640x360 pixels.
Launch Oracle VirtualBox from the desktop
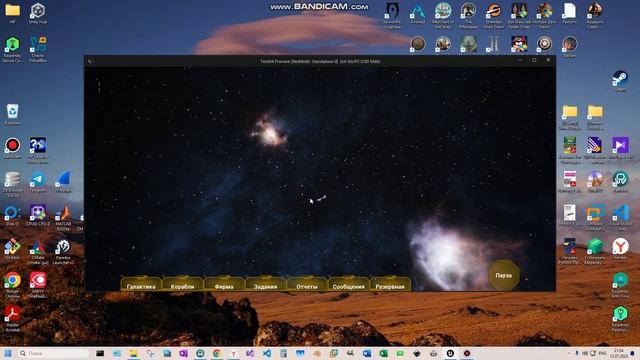coord(38,49)
